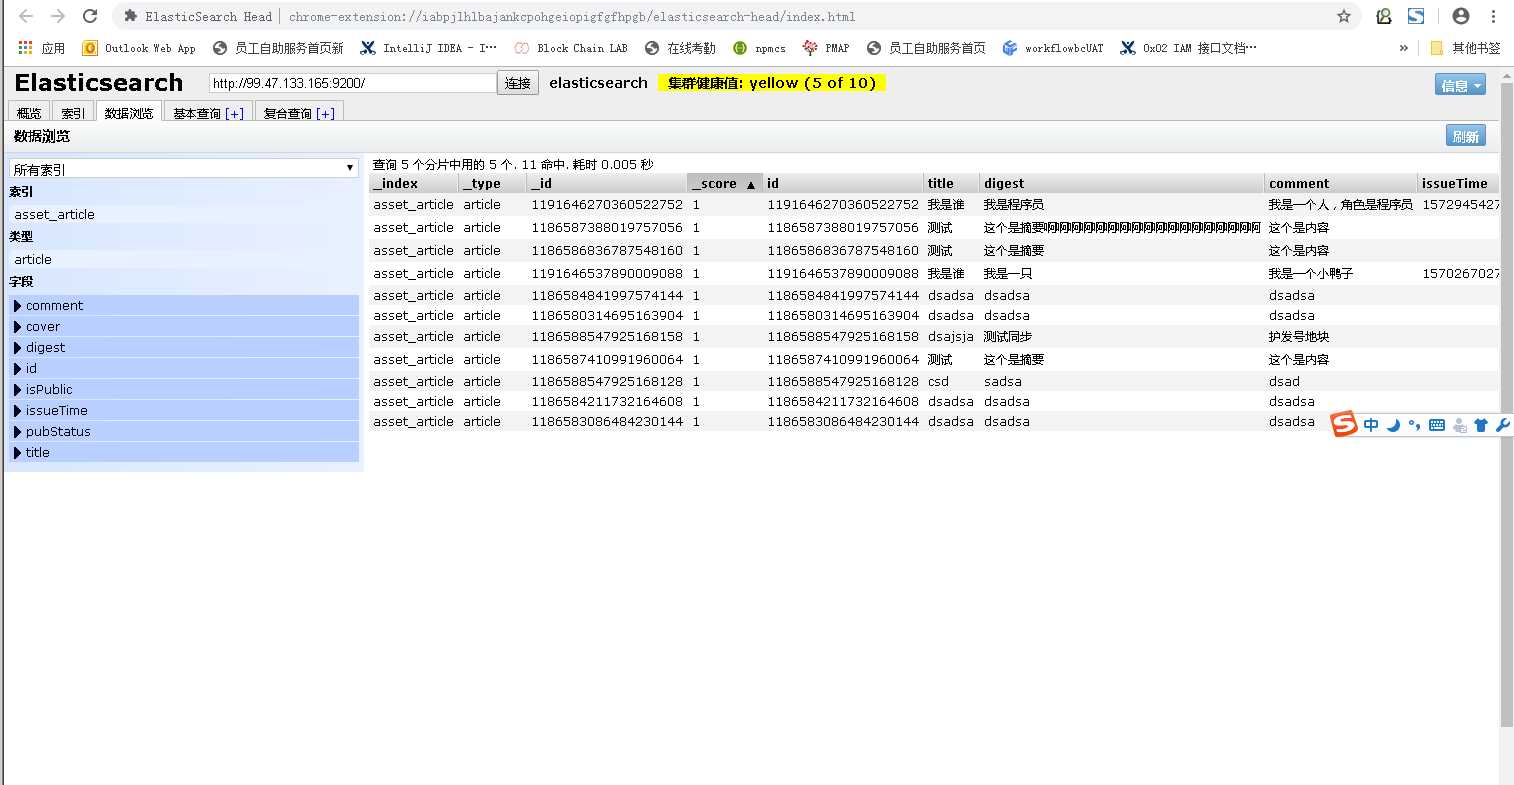Select asset_article in index list
This screenshot has width=1514, height=785.
click(x=184, y=214)
